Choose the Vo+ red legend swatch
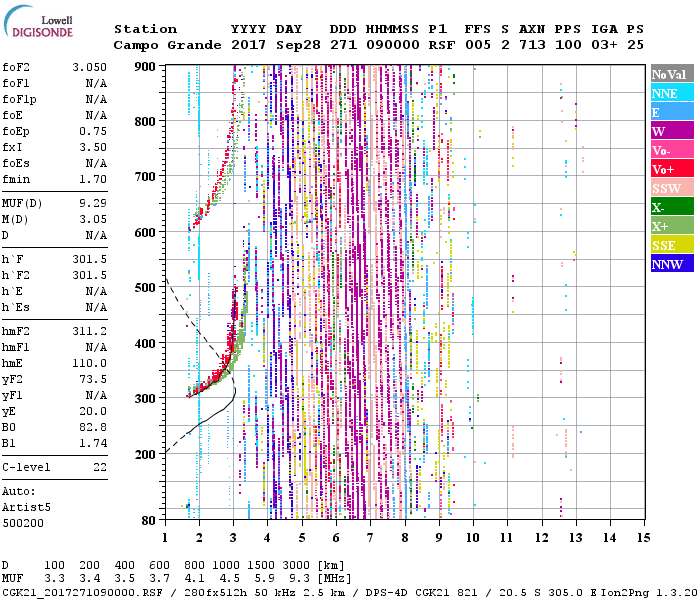 tap(668, 169)
